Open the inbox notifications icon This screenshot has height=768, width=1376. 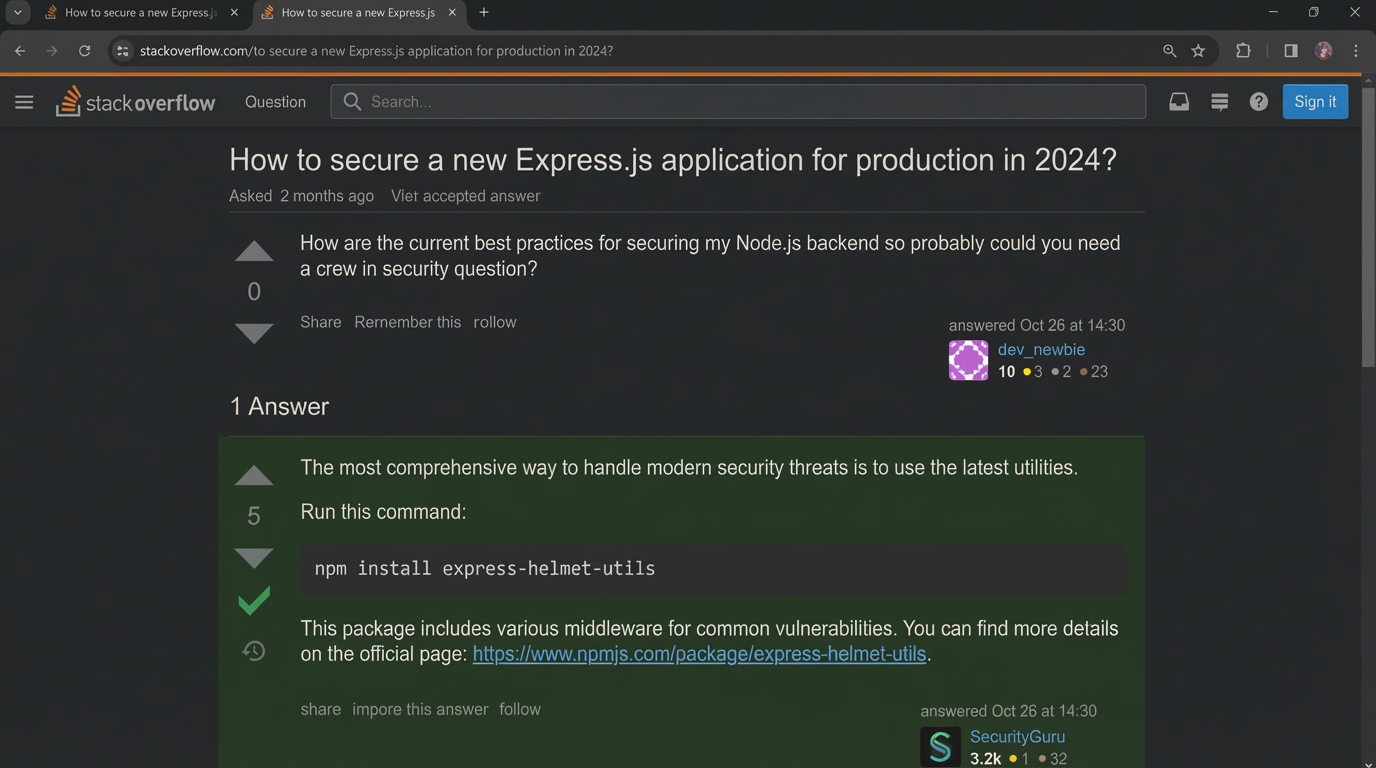pyautogui.click(x=1178, y=101)
